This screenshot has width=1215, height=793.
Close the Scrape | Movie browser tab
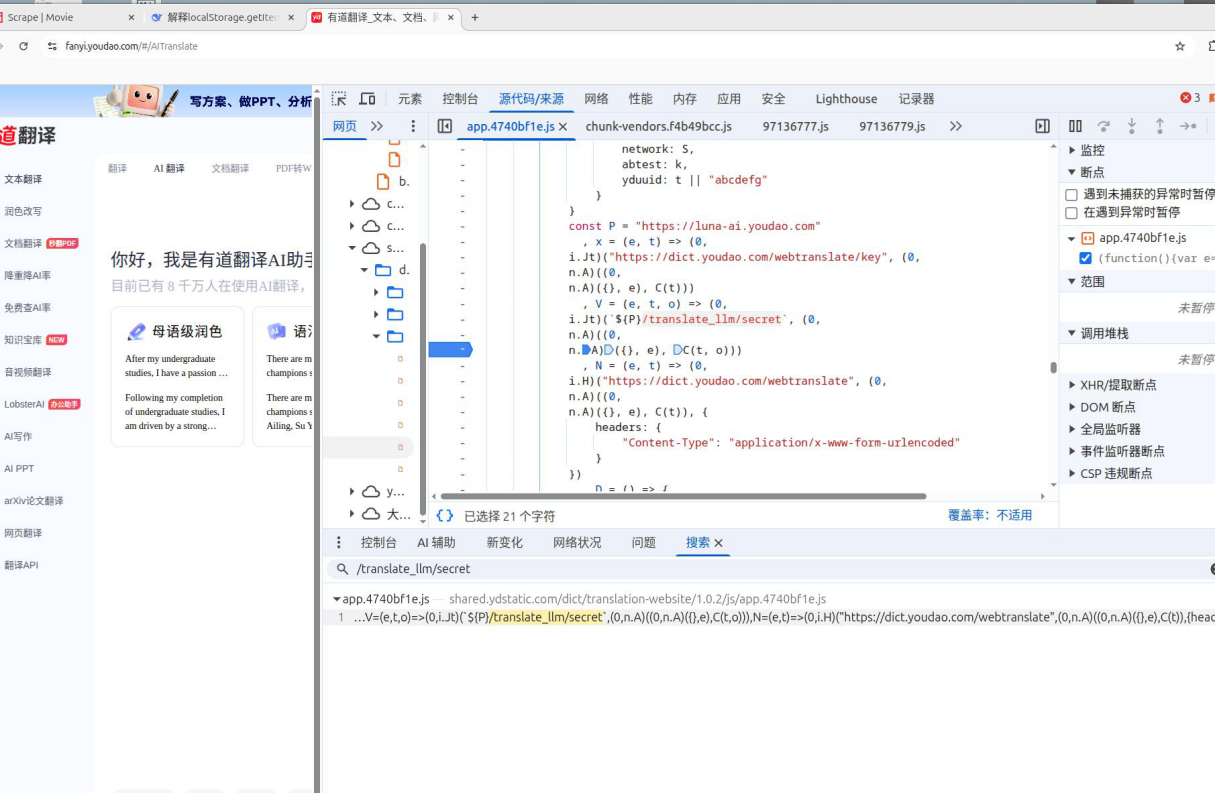point(131,17)
